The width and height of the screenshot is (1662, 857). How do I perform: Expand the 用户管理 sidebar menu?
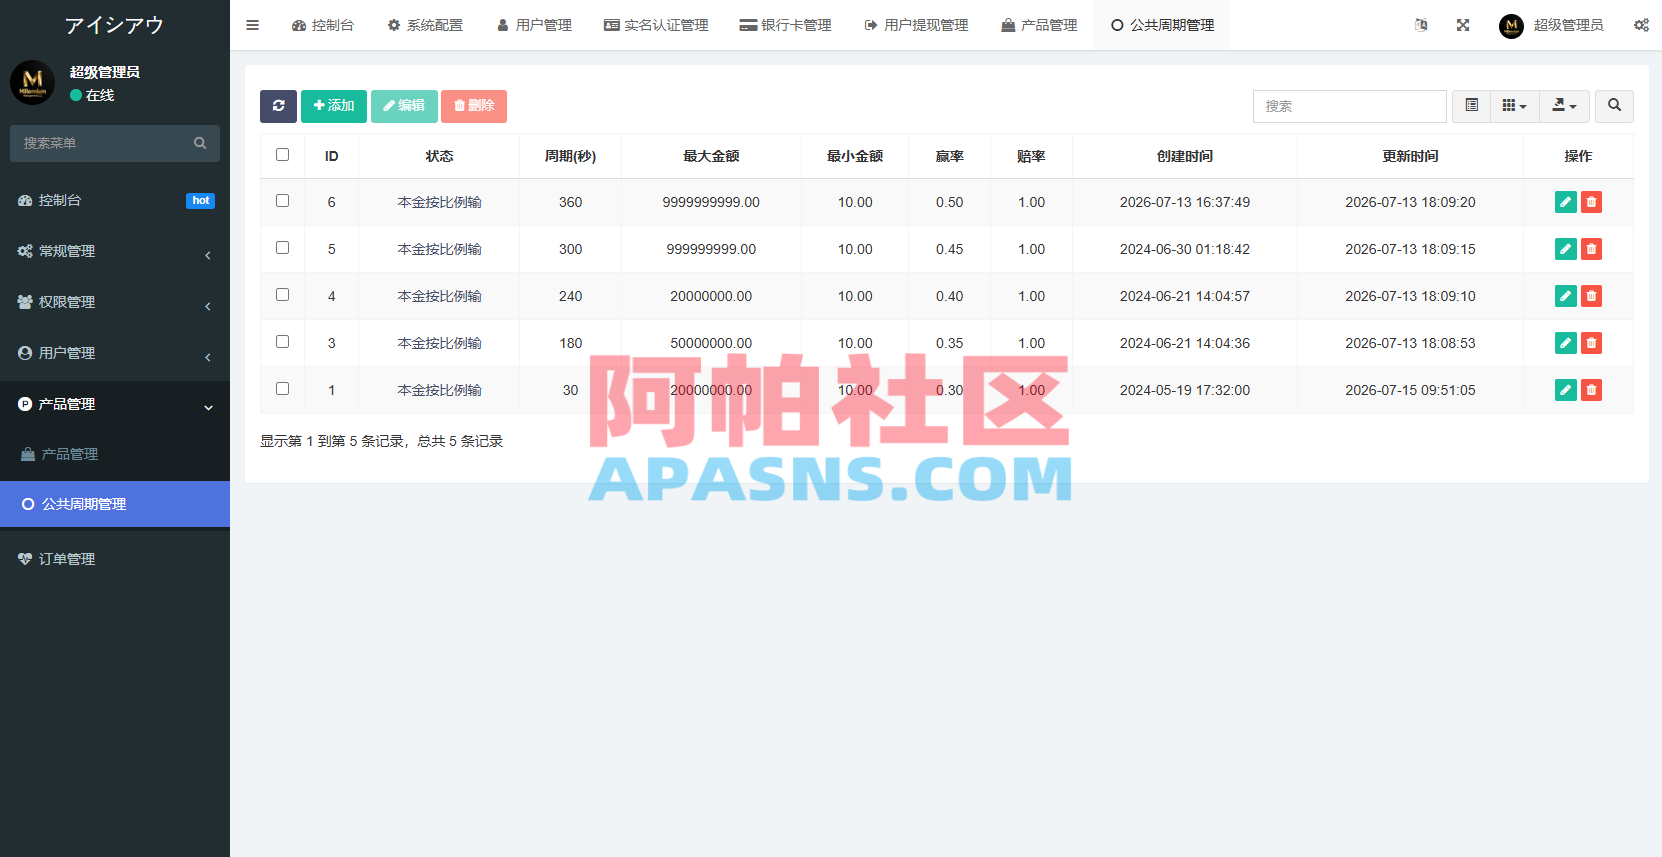pos(115,354)
